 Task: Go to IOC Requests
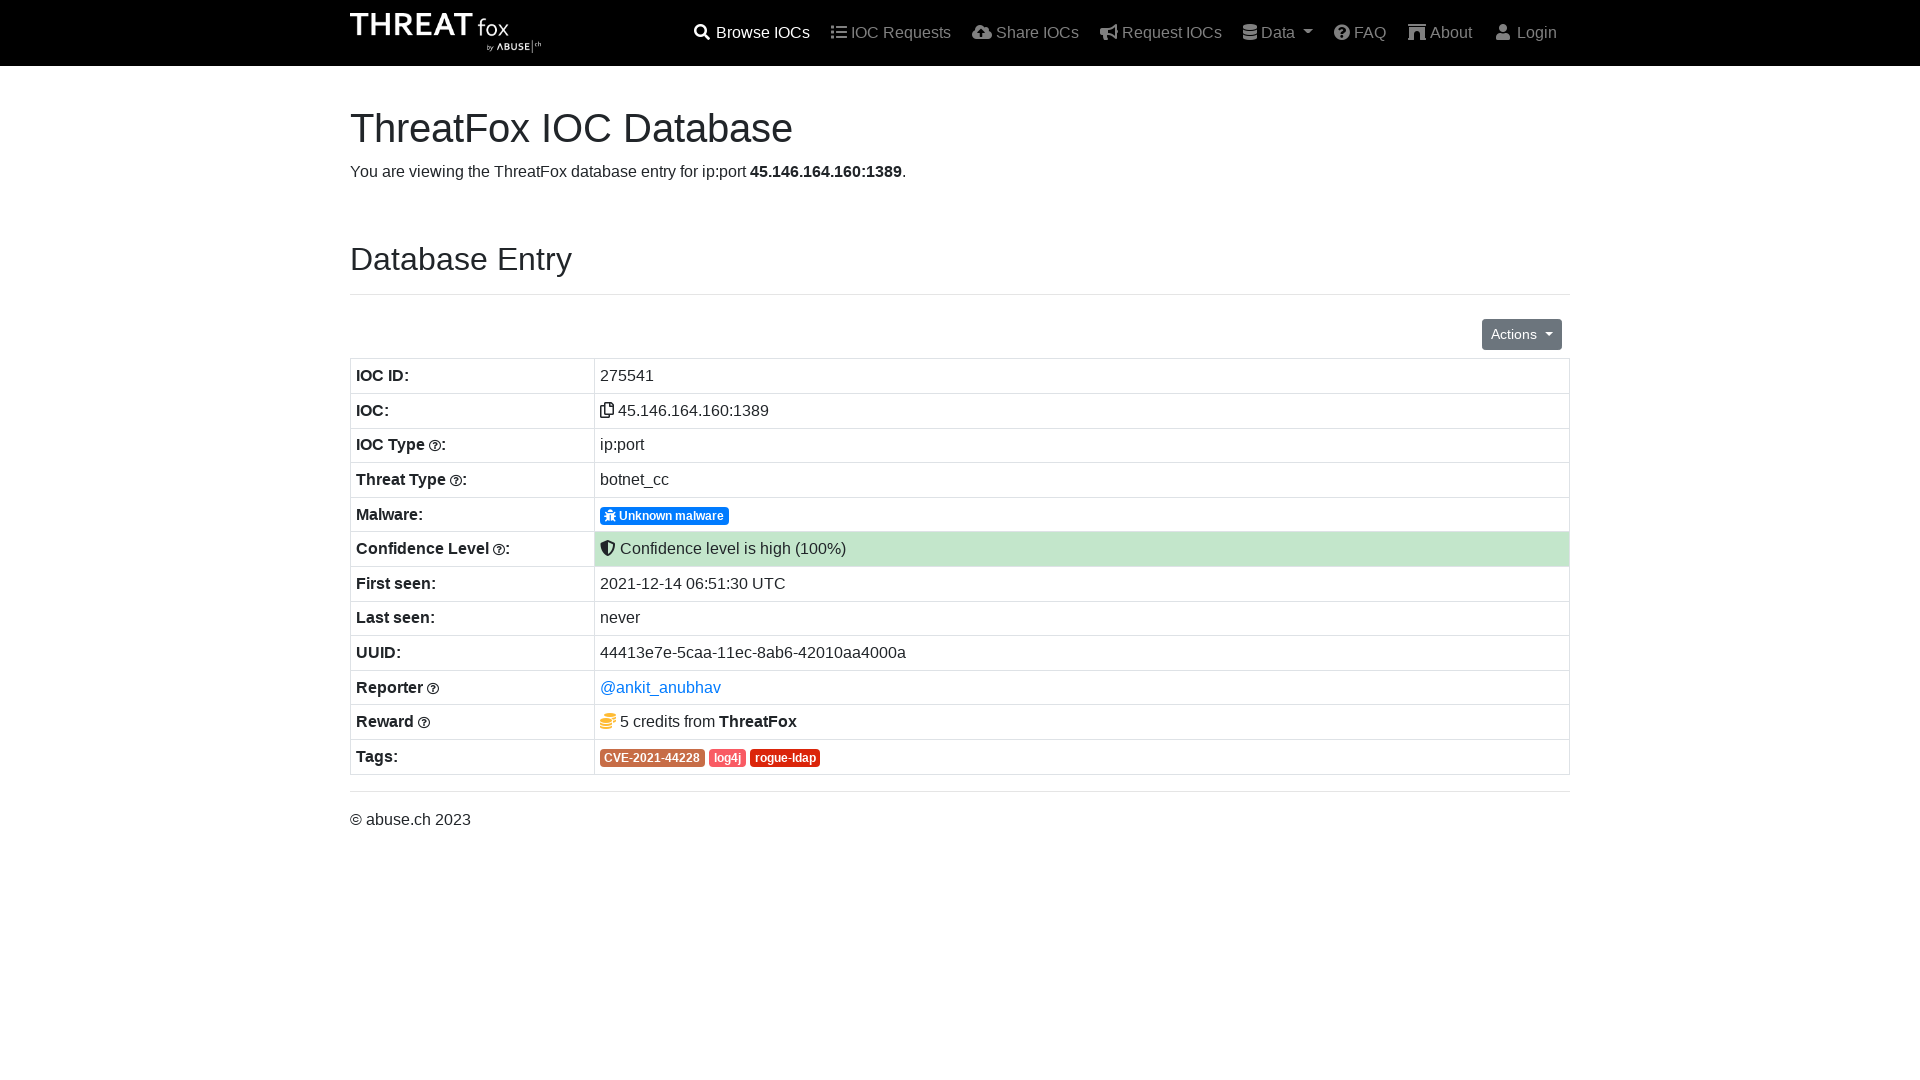tap(891, 33)
